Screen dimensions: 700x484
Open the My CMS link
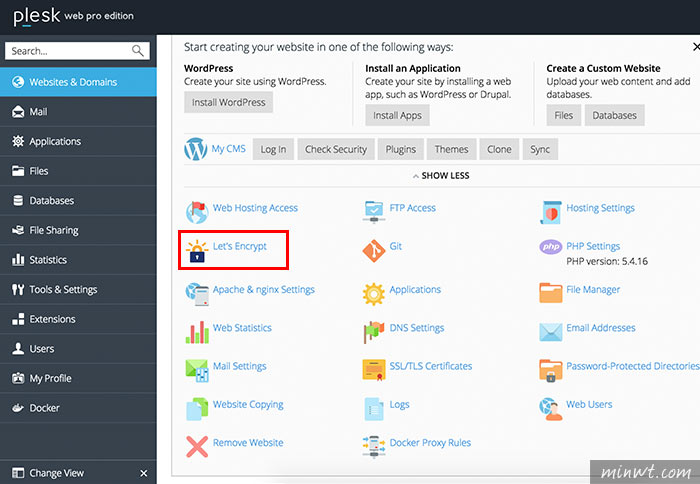click(x=229, y=149)
